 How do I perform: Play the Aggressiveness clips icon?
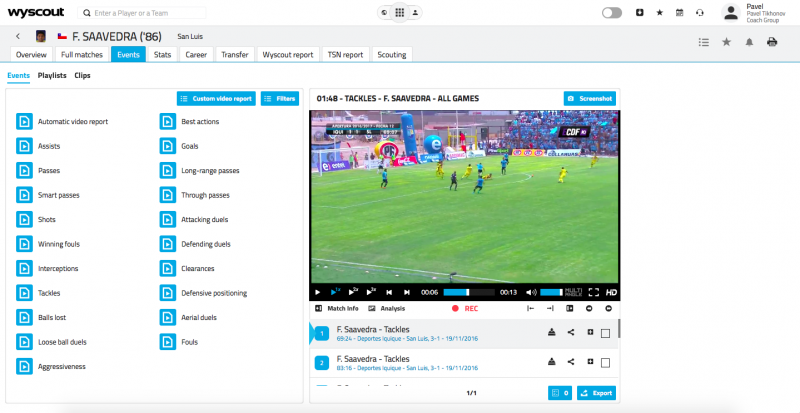point(24,367)
